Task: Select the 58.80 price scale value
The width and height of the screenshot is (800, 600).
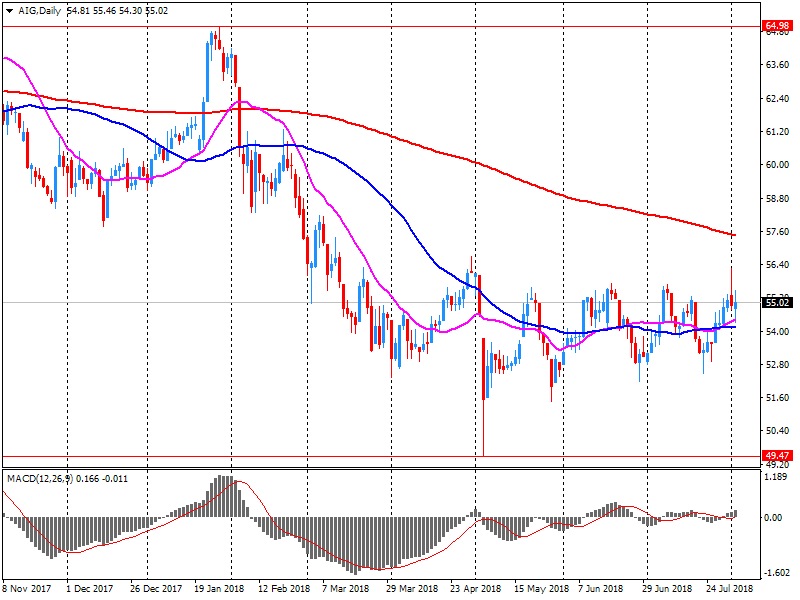Action: (x=777, y=198)
